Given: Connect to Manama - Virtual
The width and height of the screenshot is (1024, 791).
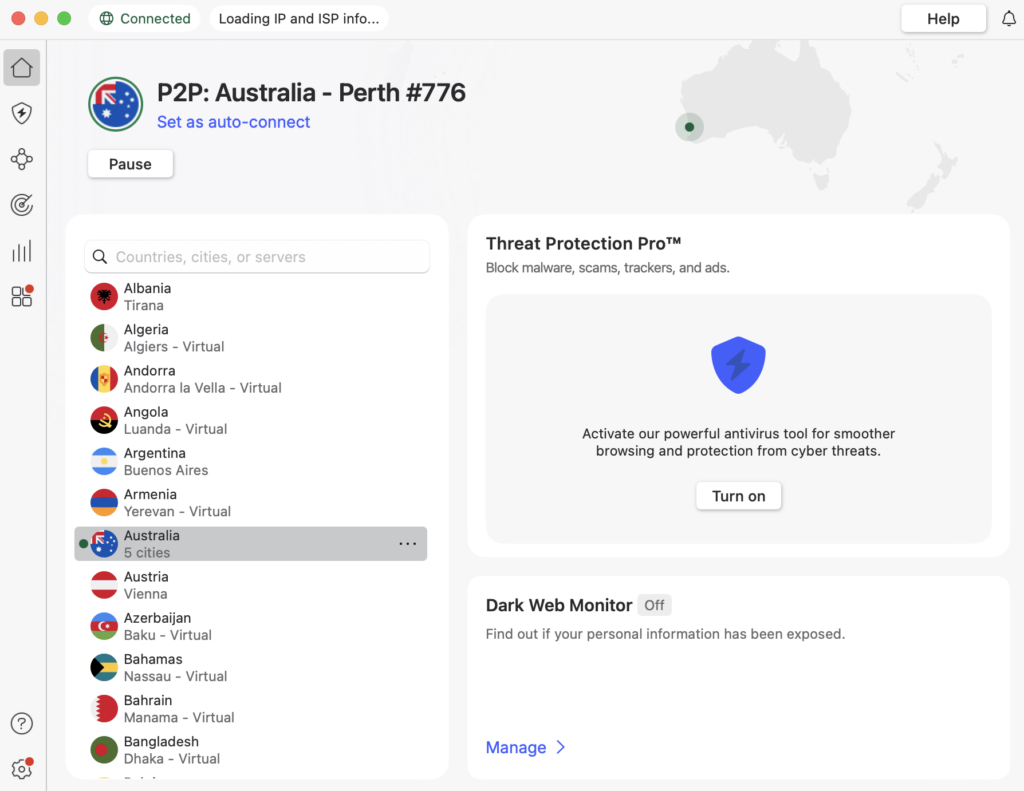Looking at the screenshot, I should coord(251,708).
